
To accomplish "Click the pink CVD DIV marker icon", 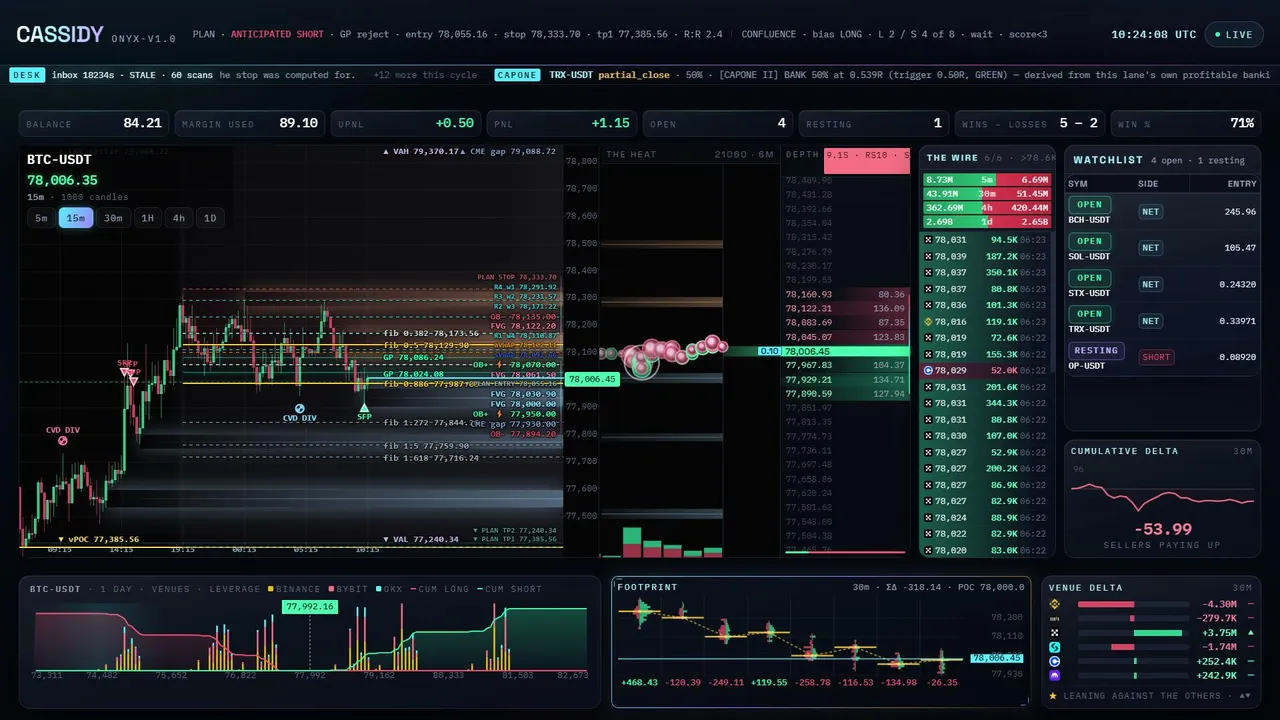I will 62,440.
